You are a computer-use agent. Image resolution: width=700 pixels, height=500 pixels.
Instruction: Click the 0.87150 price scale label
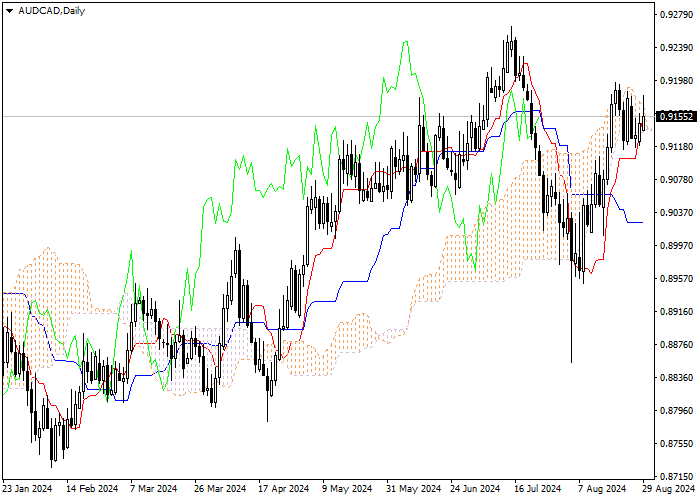point(677,476)
